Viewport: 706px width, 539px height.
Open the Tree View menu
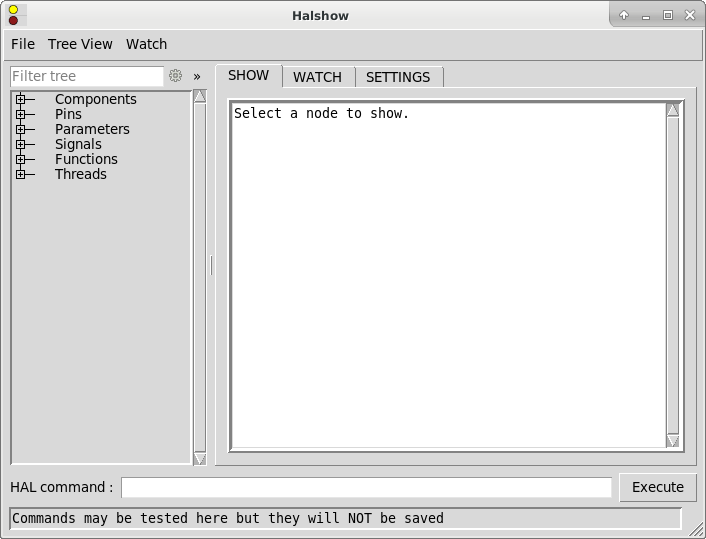[80, 44]
